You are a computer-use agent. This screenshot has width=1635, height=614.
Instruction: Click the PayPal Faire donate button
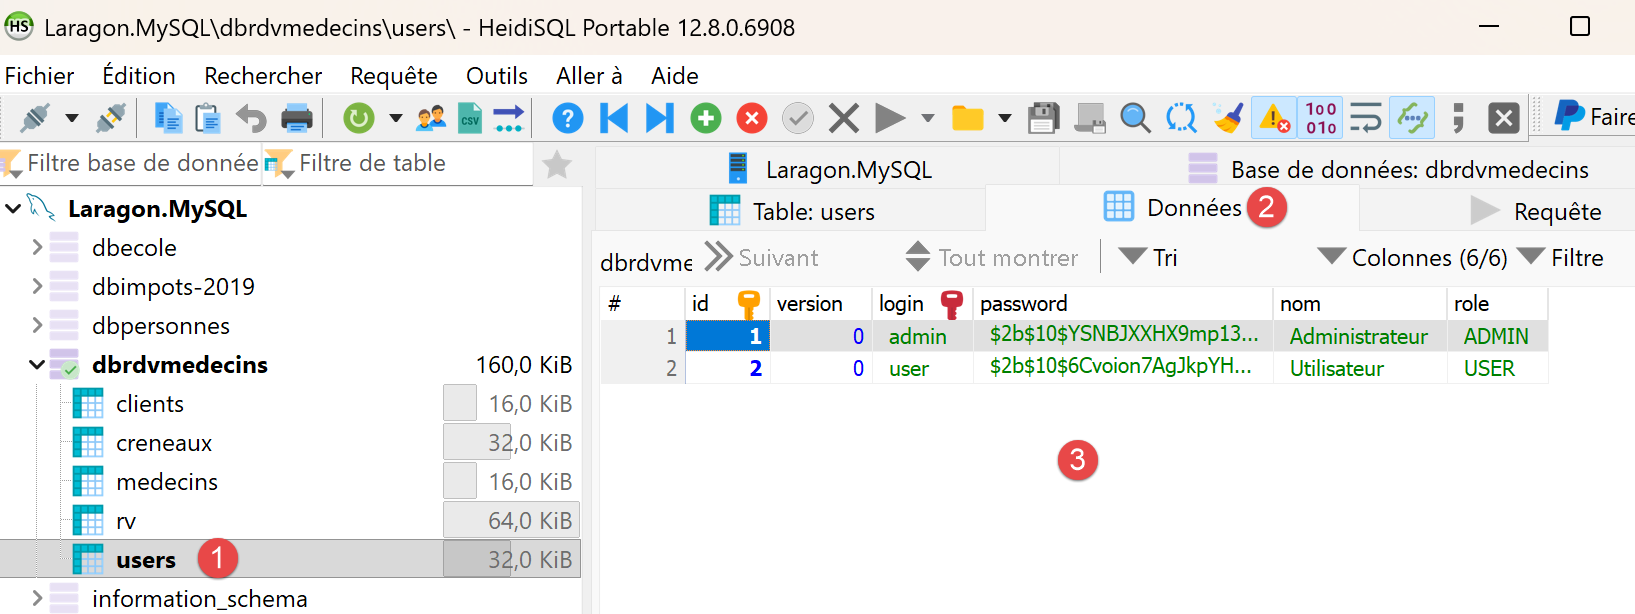[x=1593, y=117]
